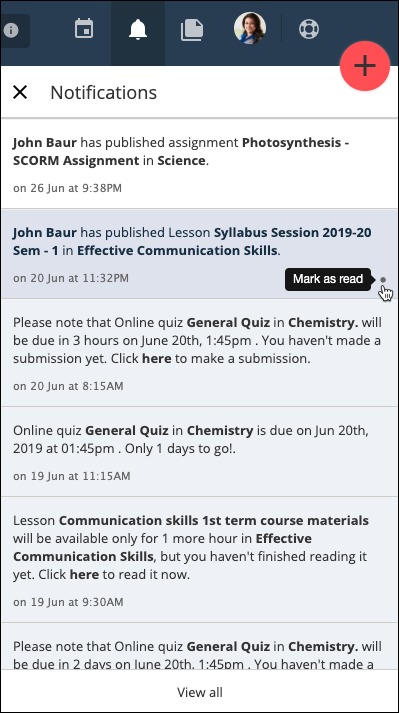Open the help lifebuoy icon

[x=309, y=30]
